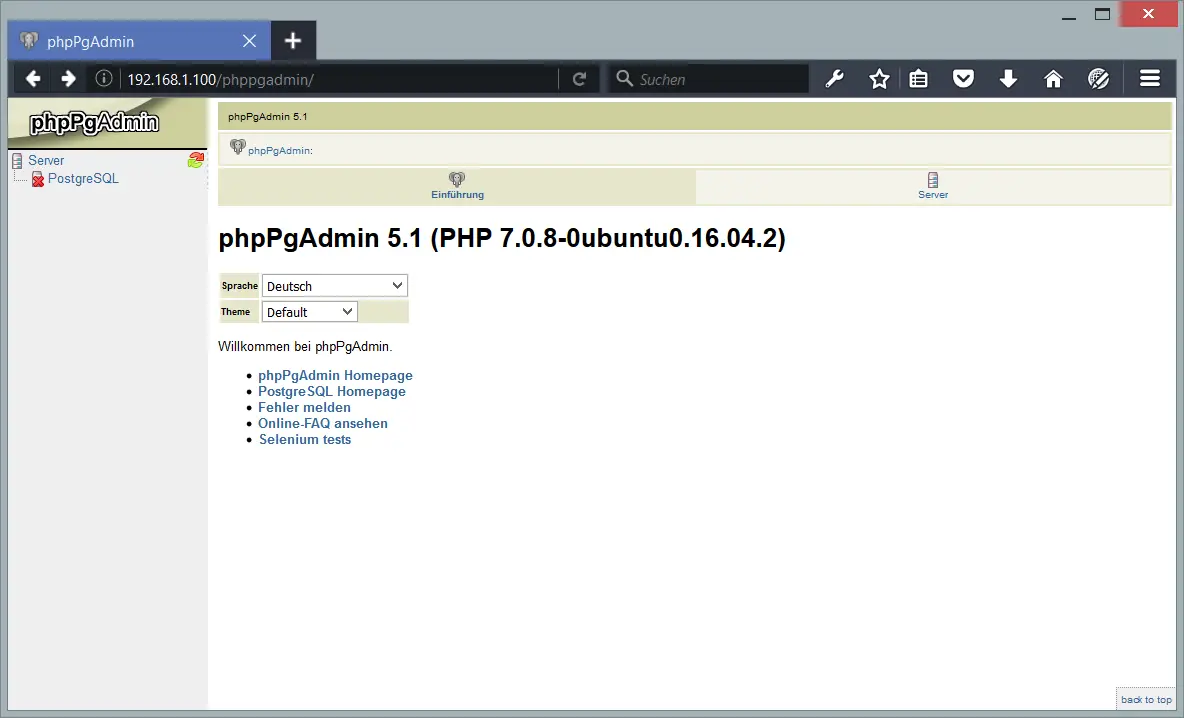1184x718 pixels.
Task: Click the Server tree icon
Action: 17,160
